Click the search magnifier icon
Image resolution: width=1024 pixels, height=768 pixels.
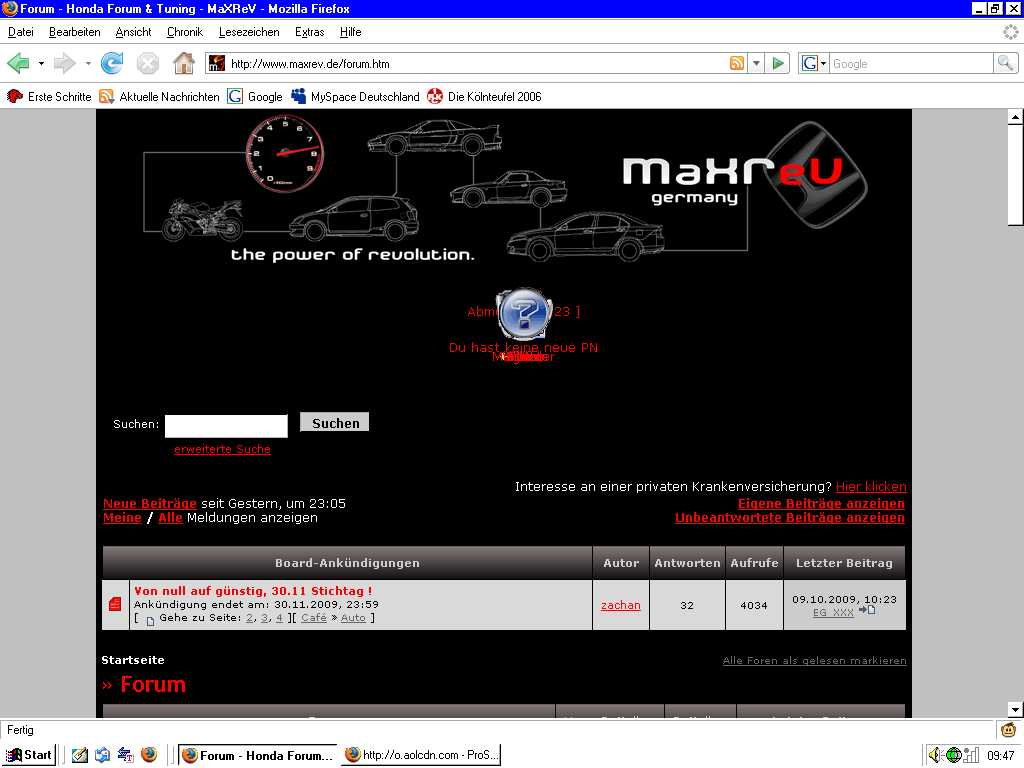point(1005,64)
